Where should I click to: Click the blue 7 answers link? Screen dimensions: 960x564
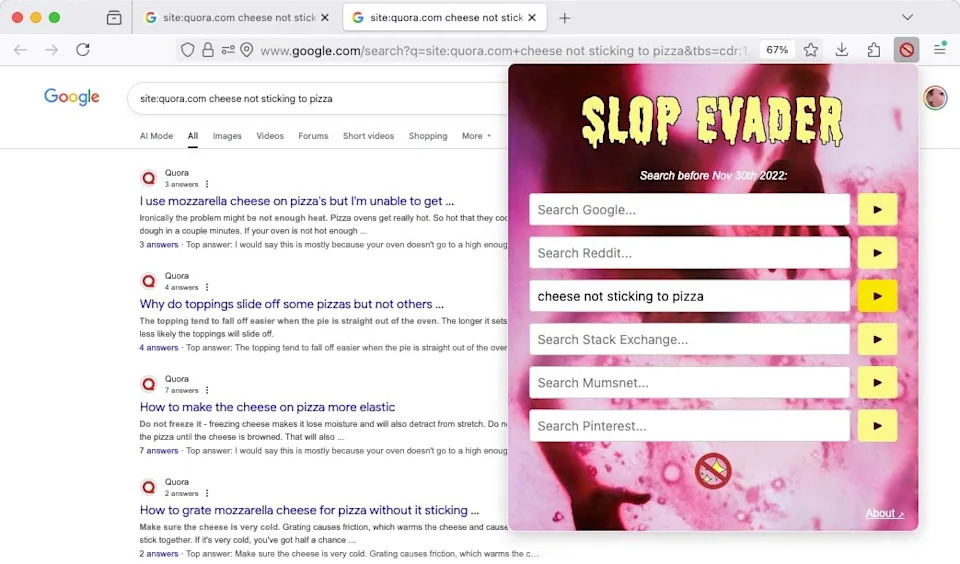pos(159,450)
